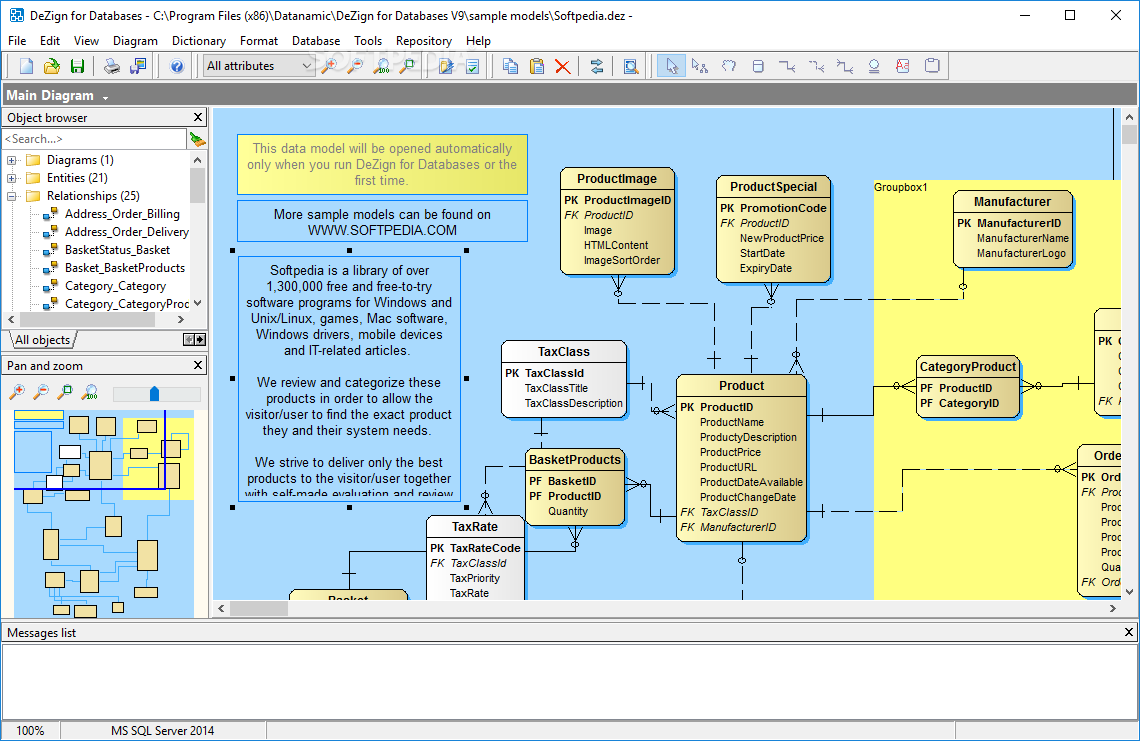Image resolution: width=1140 pixels, height=741 pixels.
Task: Expand the Entities (21) tree node
Action: (x=12, y=178)
